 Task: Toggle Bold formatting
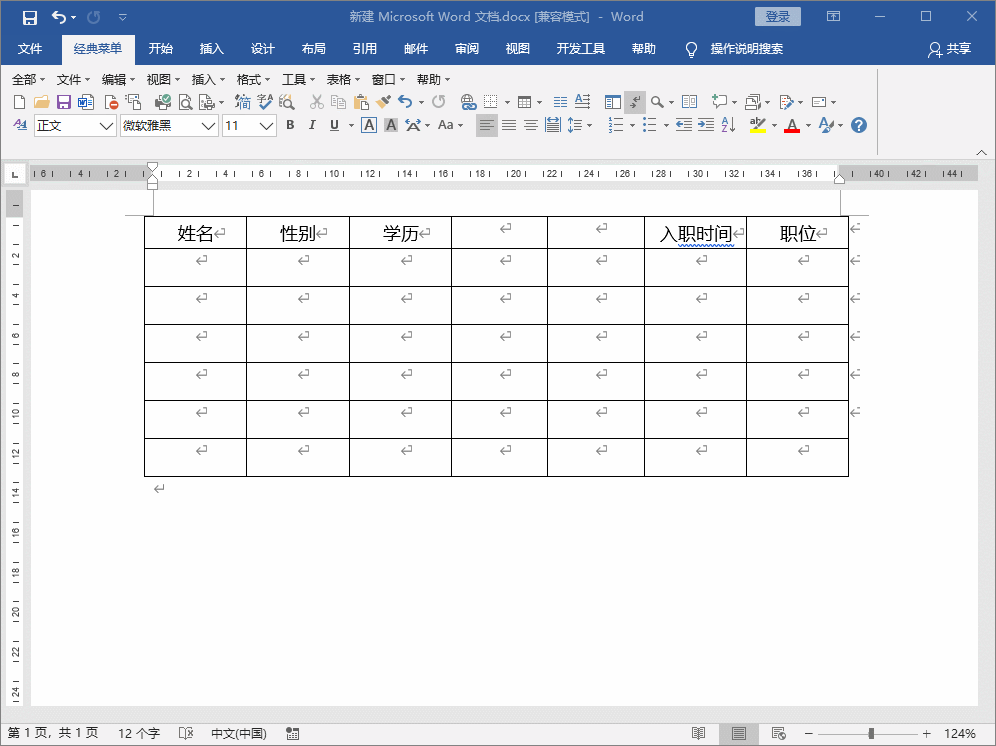(x=290, y=125)
